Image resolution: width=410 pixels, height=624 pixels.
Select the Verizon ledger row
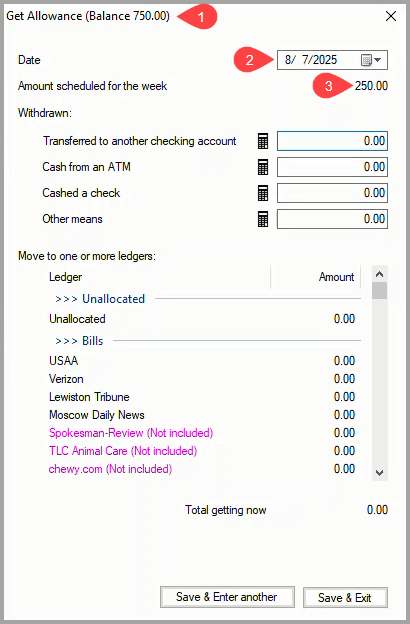[203, 379]
